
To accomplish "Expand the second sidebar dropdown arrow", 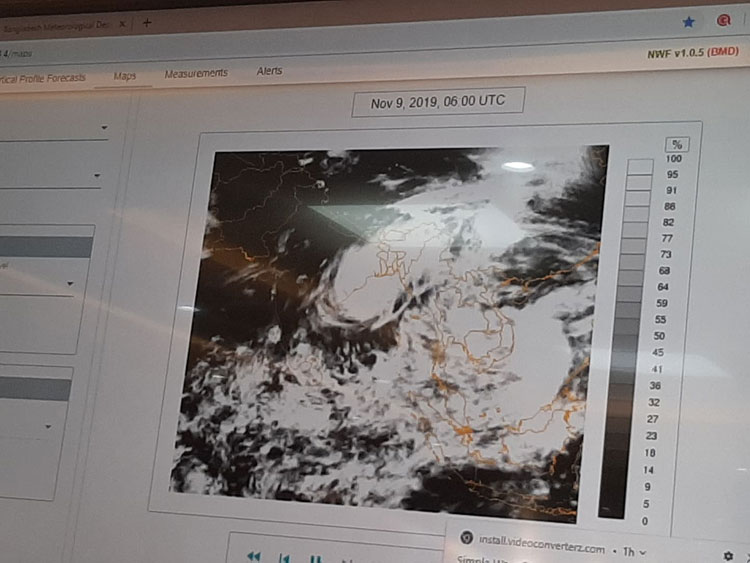I will click(x=97, y=177).
